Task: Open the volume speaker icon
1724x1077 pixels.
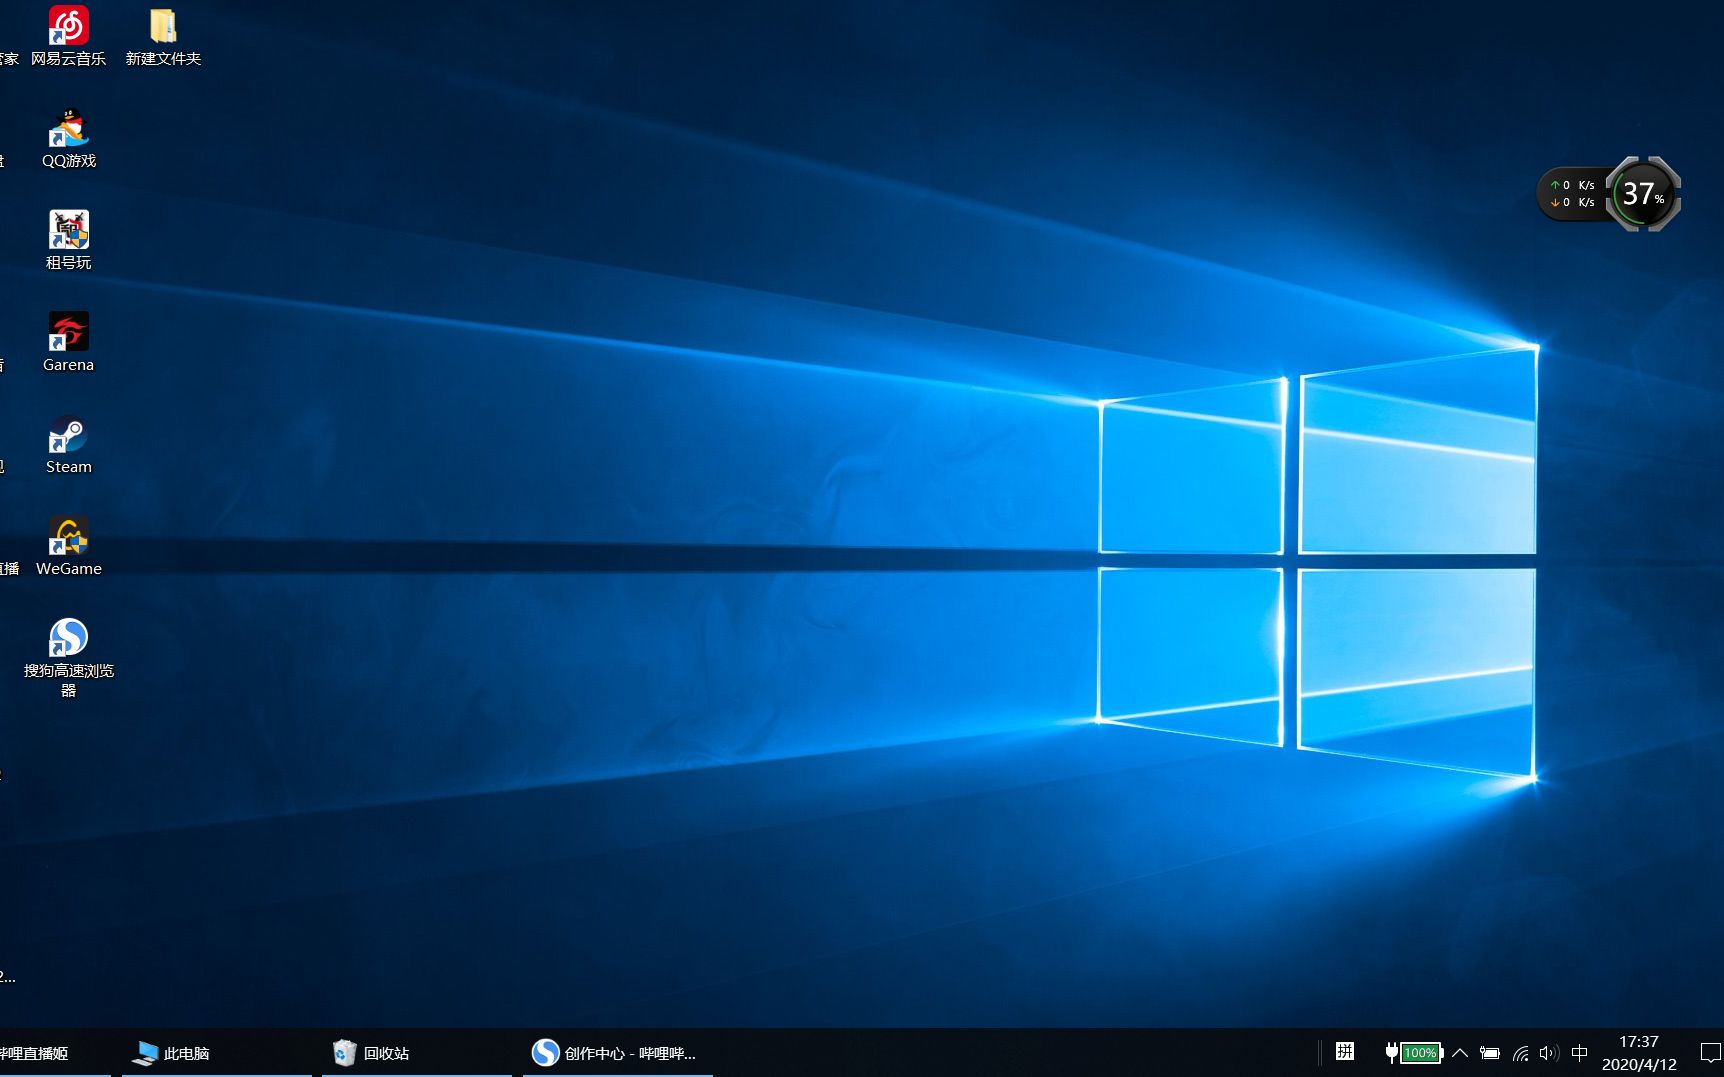Action: 1549,1053
